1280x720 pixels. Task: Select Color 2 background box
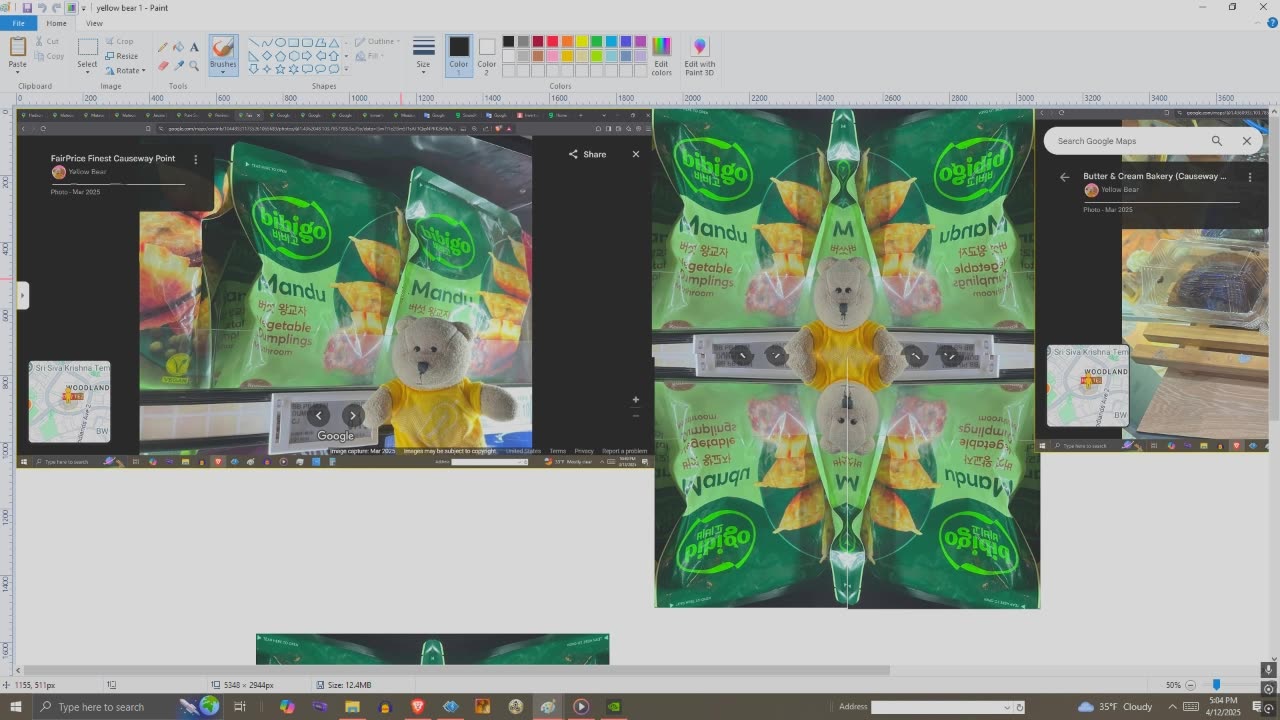point(486,56)
